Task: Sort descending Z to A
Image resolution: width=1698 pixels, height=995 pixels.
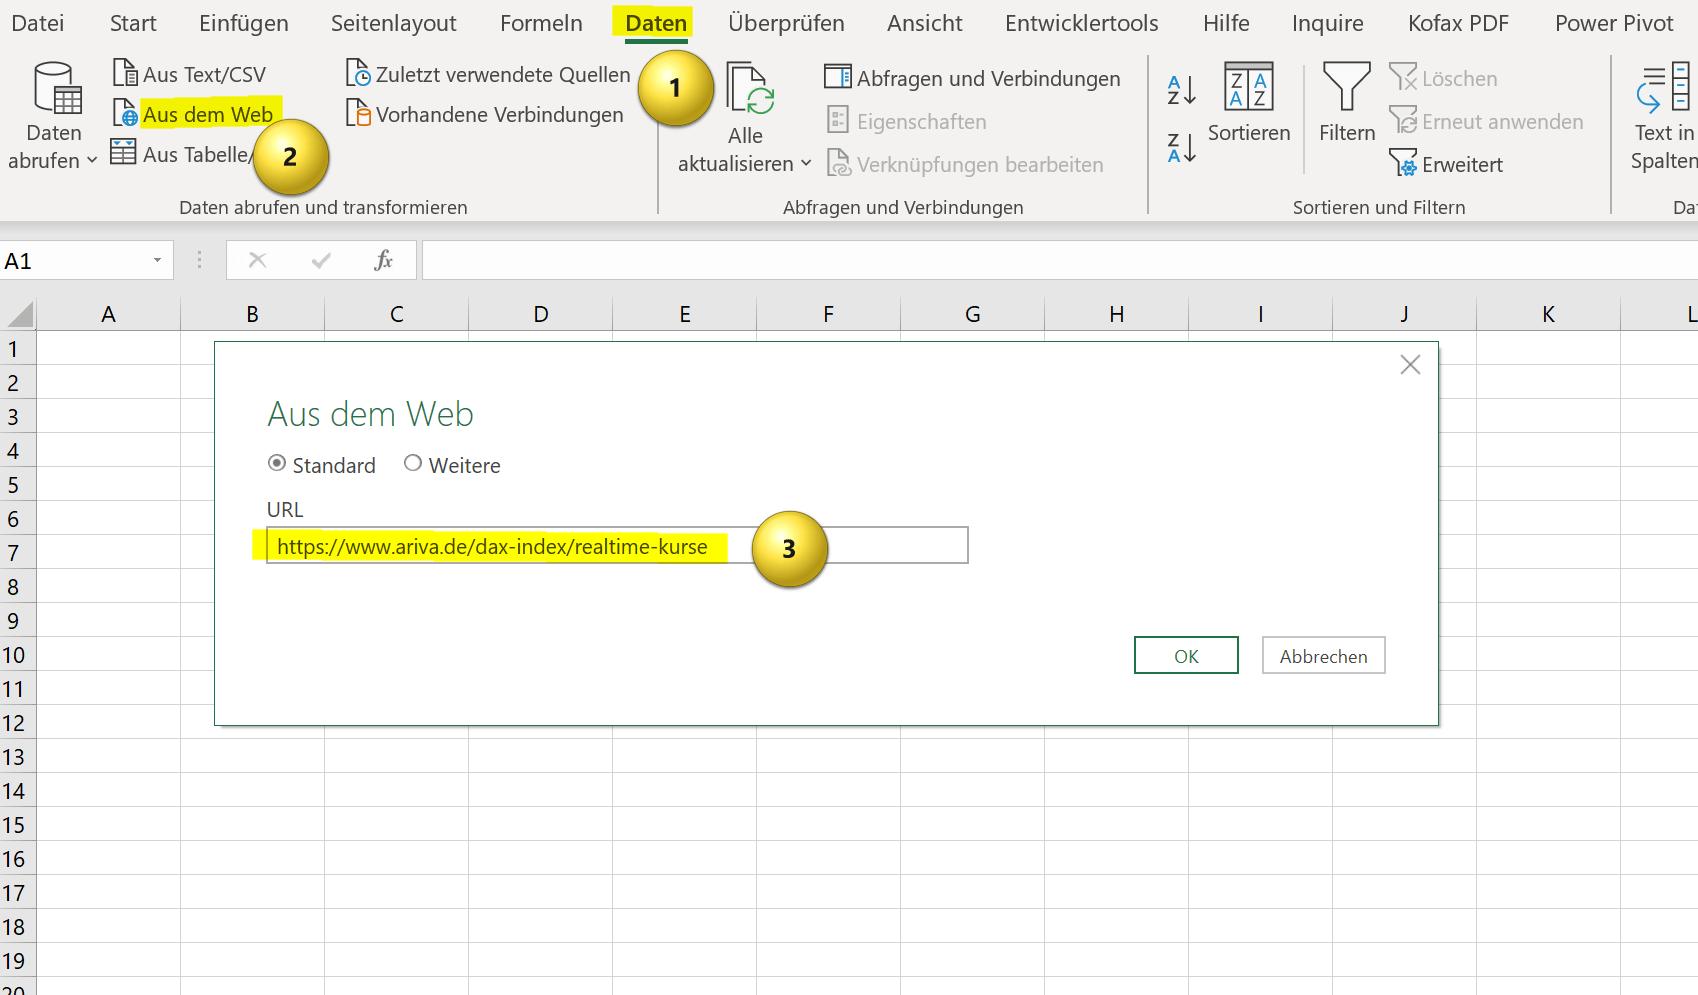Action: (x=1181, y=147)
